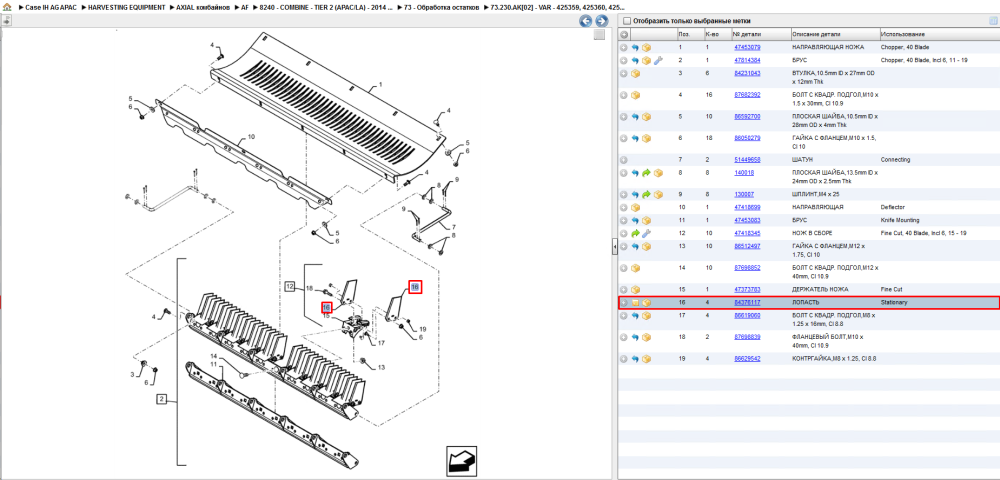The width and height of the screenshot is (1000, 480).
Task: Collapse the parts panel using splitter arrow
Action: click(614, 246)
